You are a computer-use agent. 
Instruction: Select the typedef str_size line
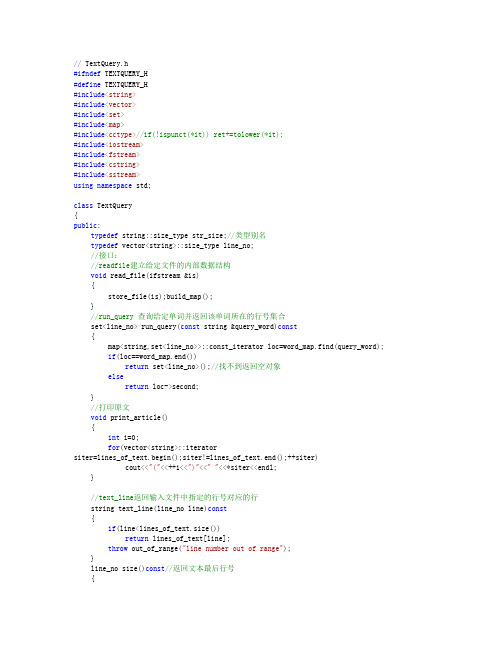178,236
